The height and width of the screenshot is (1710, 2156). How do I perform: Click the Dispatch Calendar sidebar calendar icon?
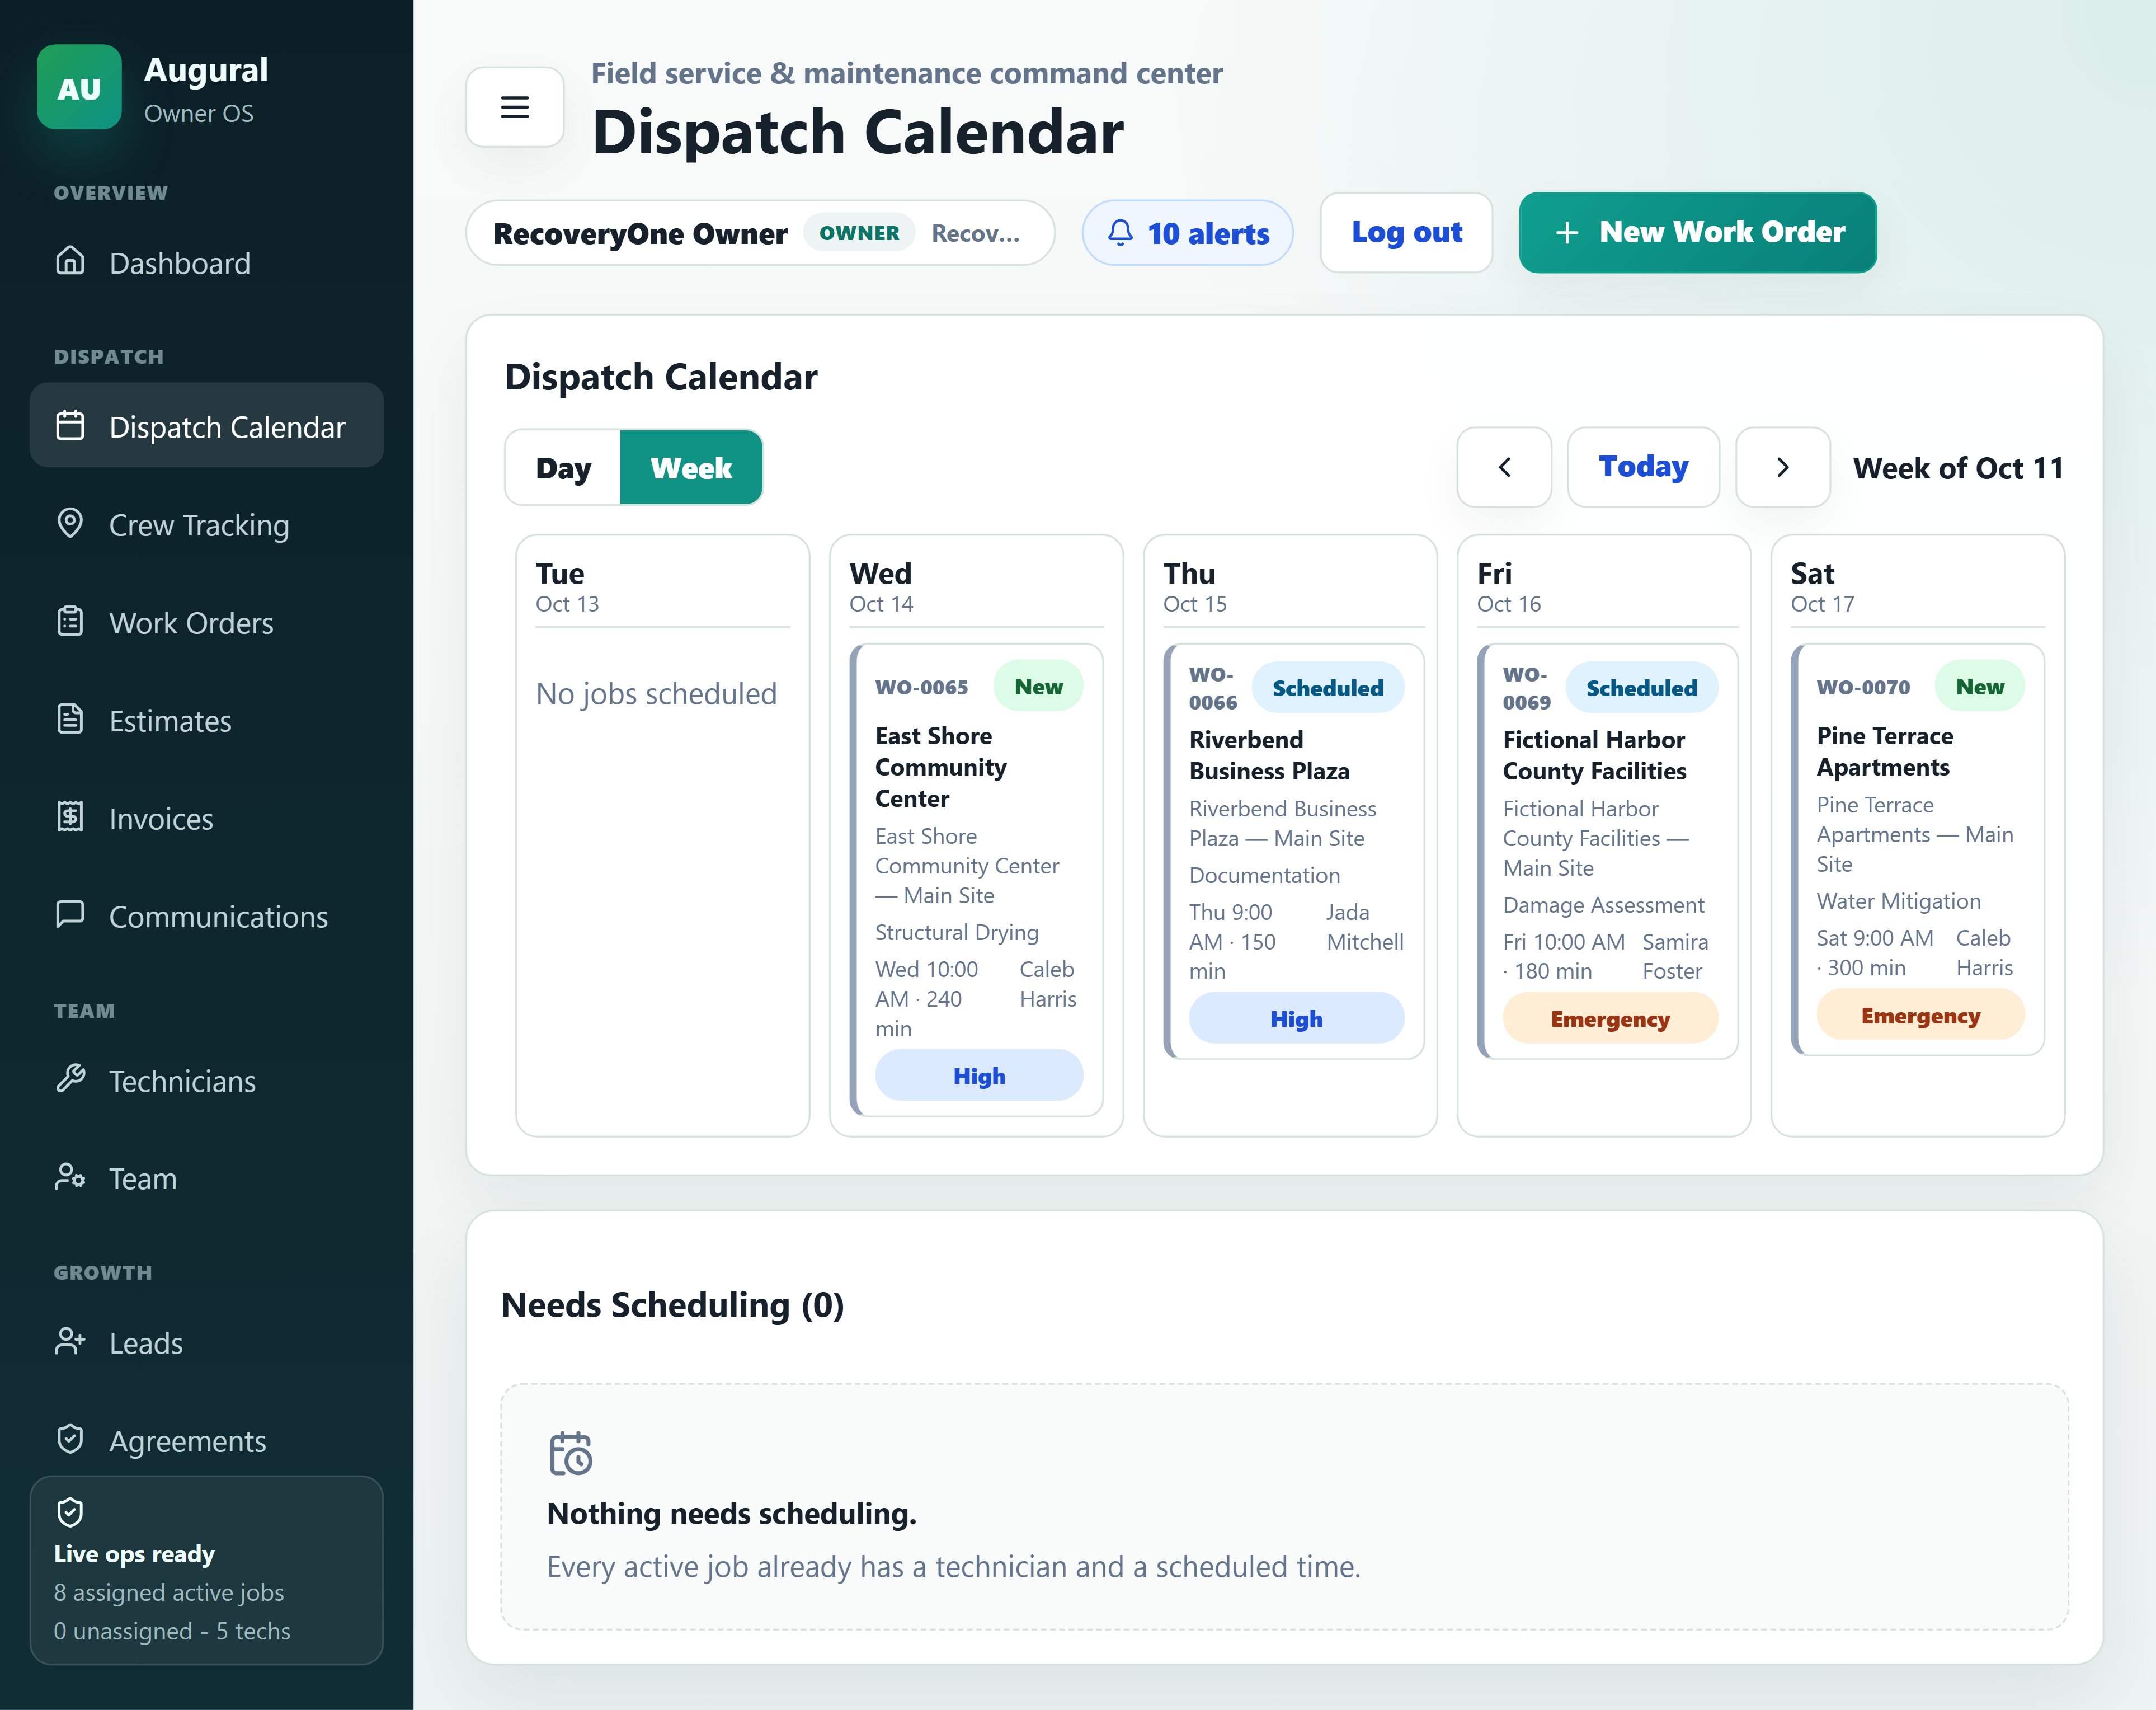click(70, 425)
